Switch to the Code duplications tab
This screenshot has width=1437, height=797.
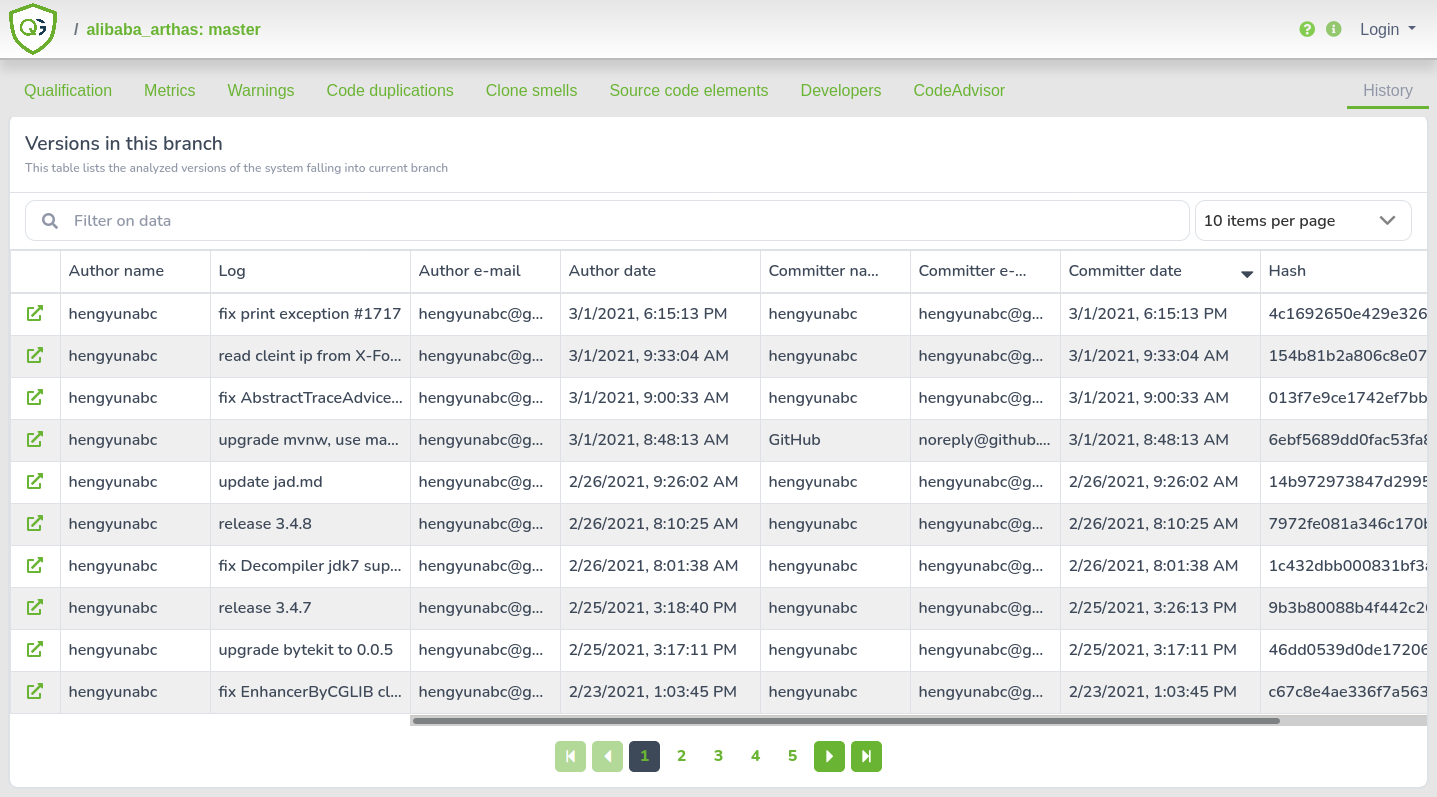coord(390,90)
